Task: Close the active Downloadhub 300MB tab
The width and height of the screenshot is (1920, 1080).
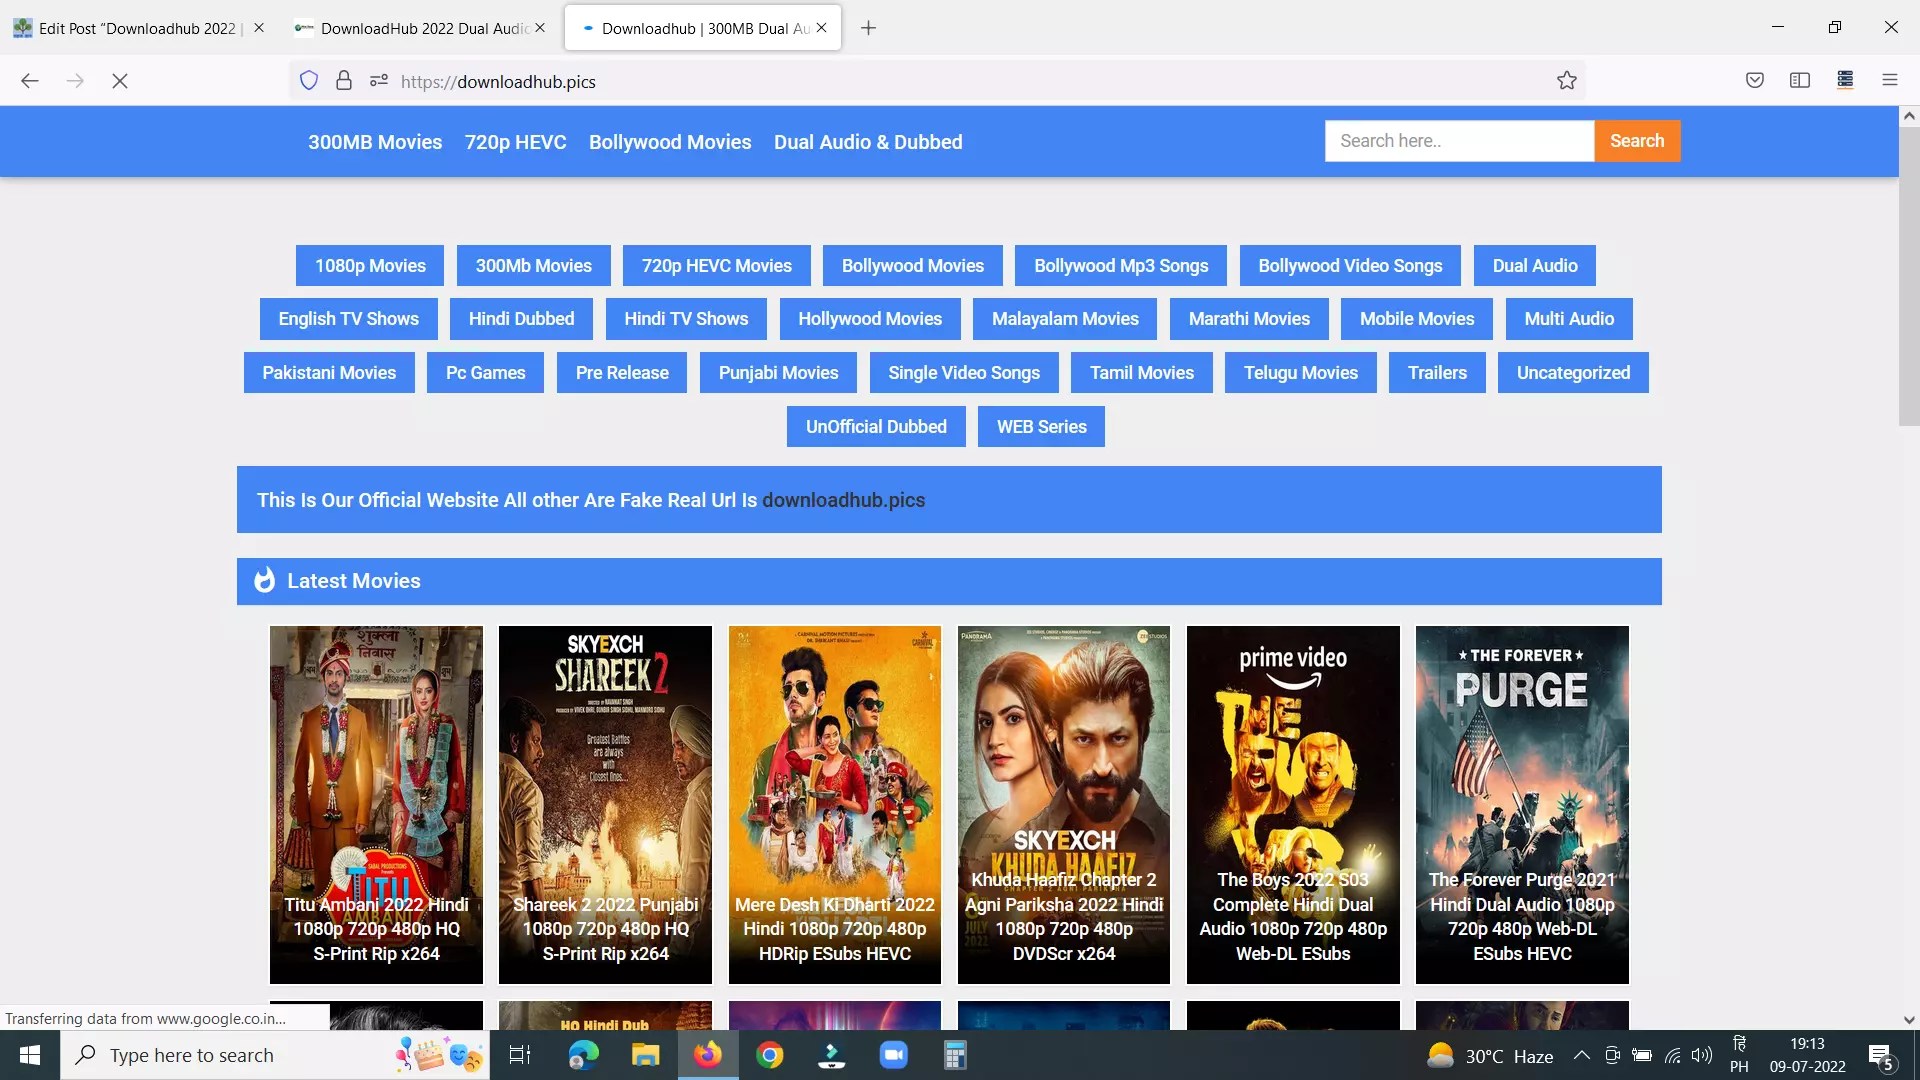Action: pos(821,28)
